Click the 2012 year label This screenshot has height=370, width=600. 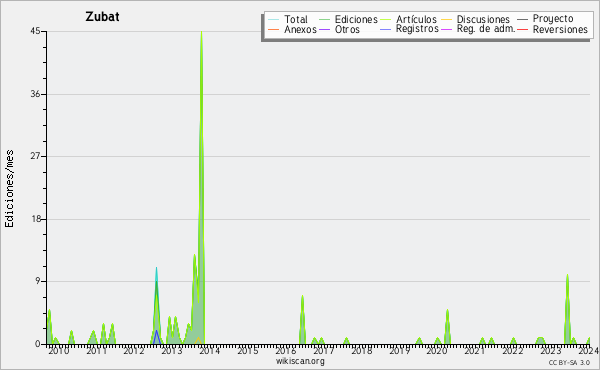coord(134,350)
